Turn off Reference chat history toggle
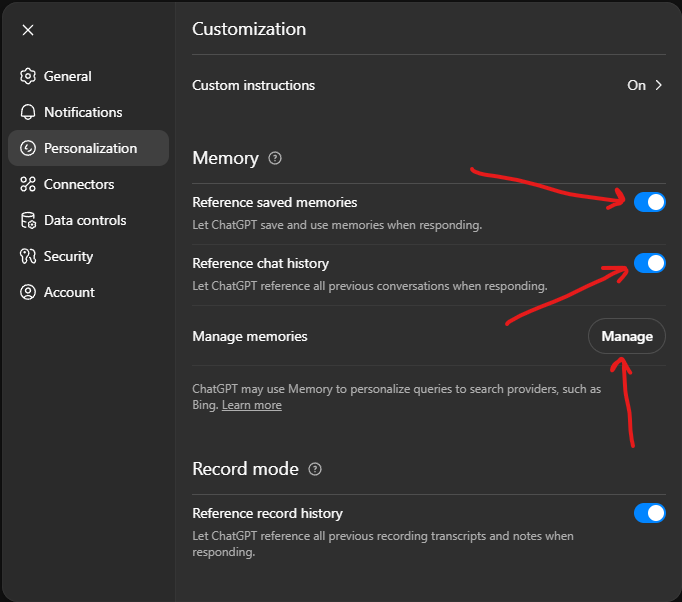Viewport: 682px width, 602px height. tap(649, 263)
